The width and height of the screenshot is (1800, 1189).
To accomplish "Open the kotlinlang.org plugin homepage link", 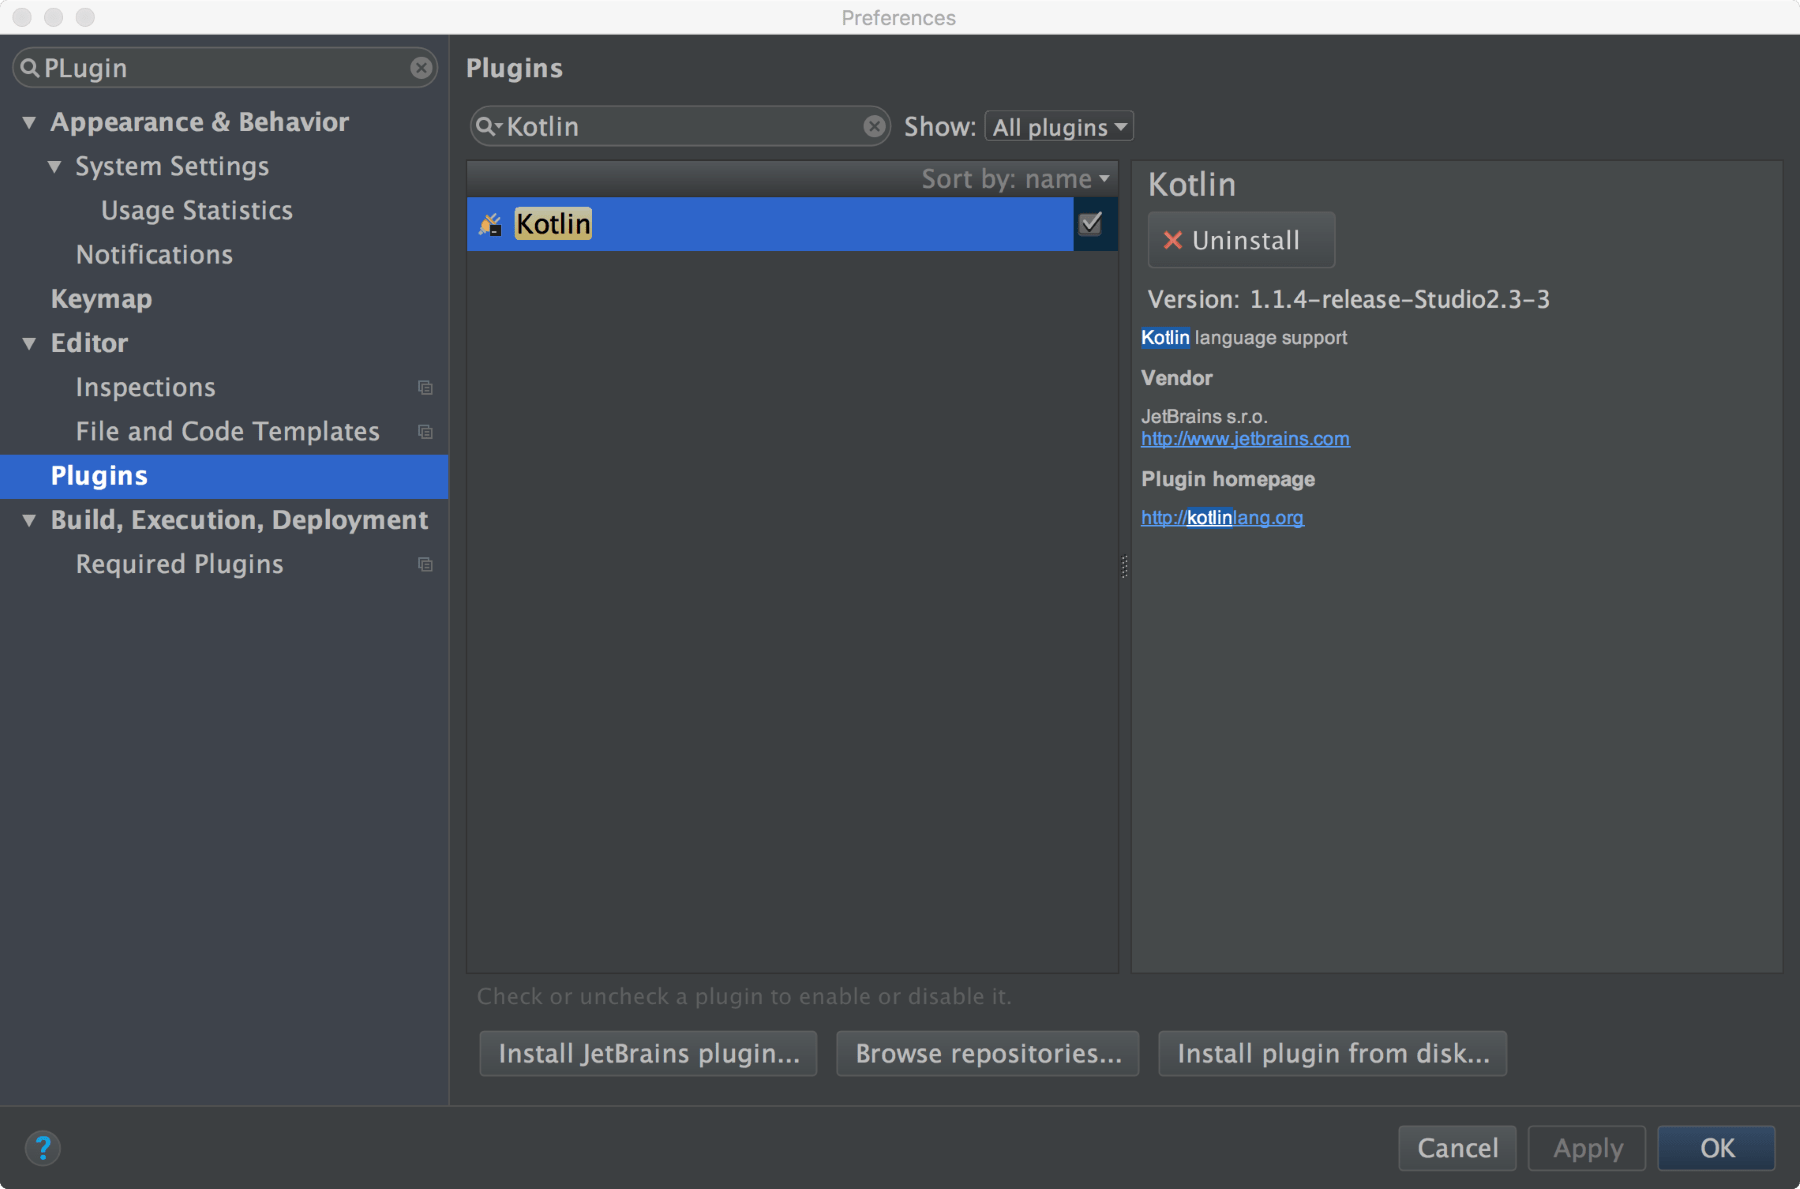I will [1222, 517].
